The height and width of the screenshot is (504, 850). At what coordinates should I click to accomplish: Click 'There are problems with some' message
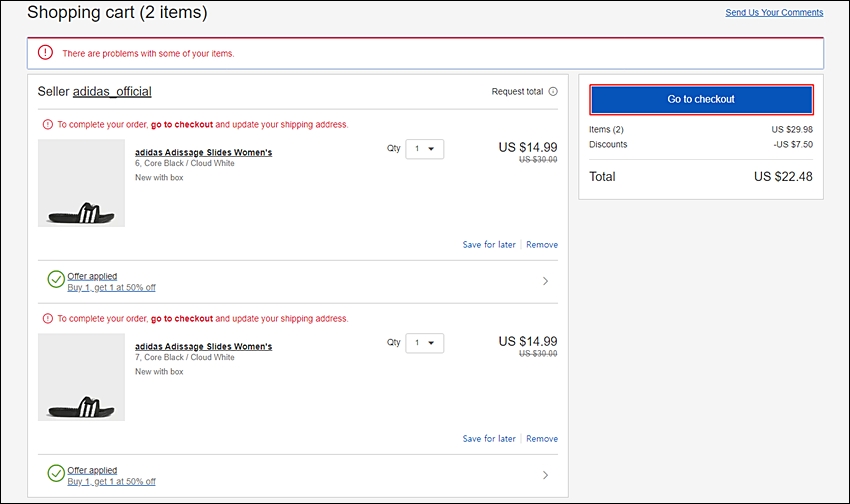[x=148, y=54]
